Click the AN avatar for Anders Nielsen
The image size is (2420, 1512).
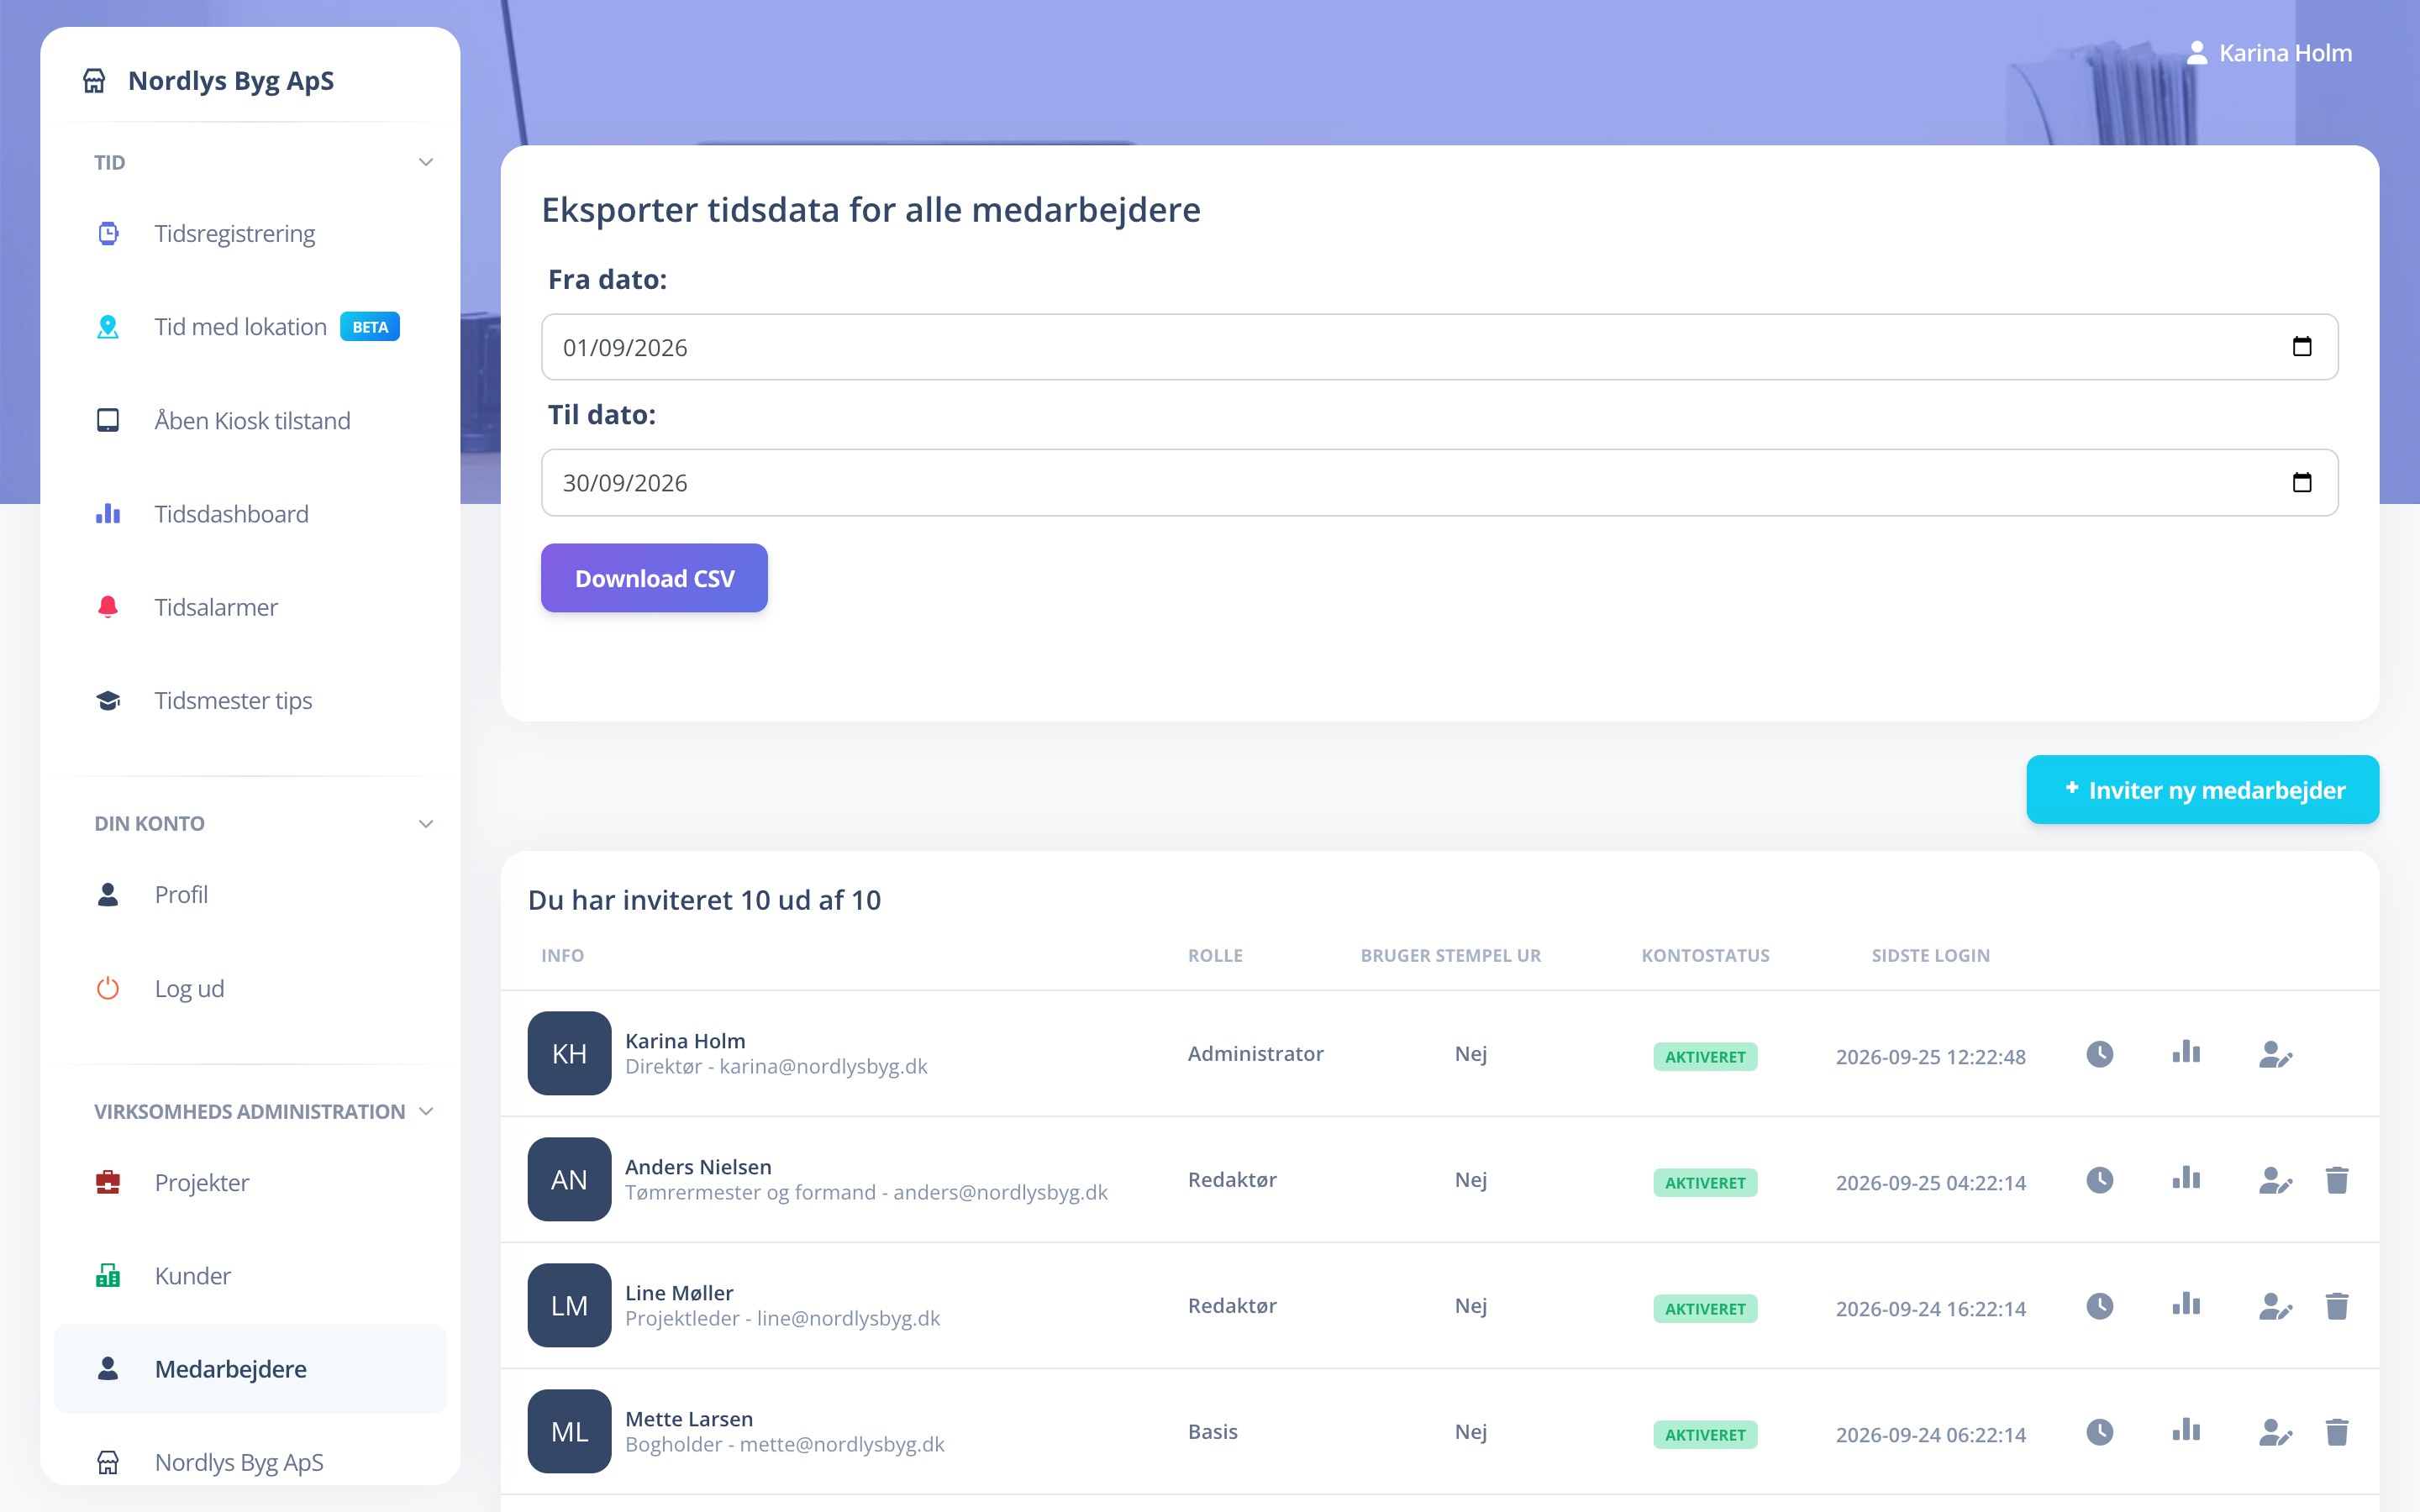(569, 1179)
